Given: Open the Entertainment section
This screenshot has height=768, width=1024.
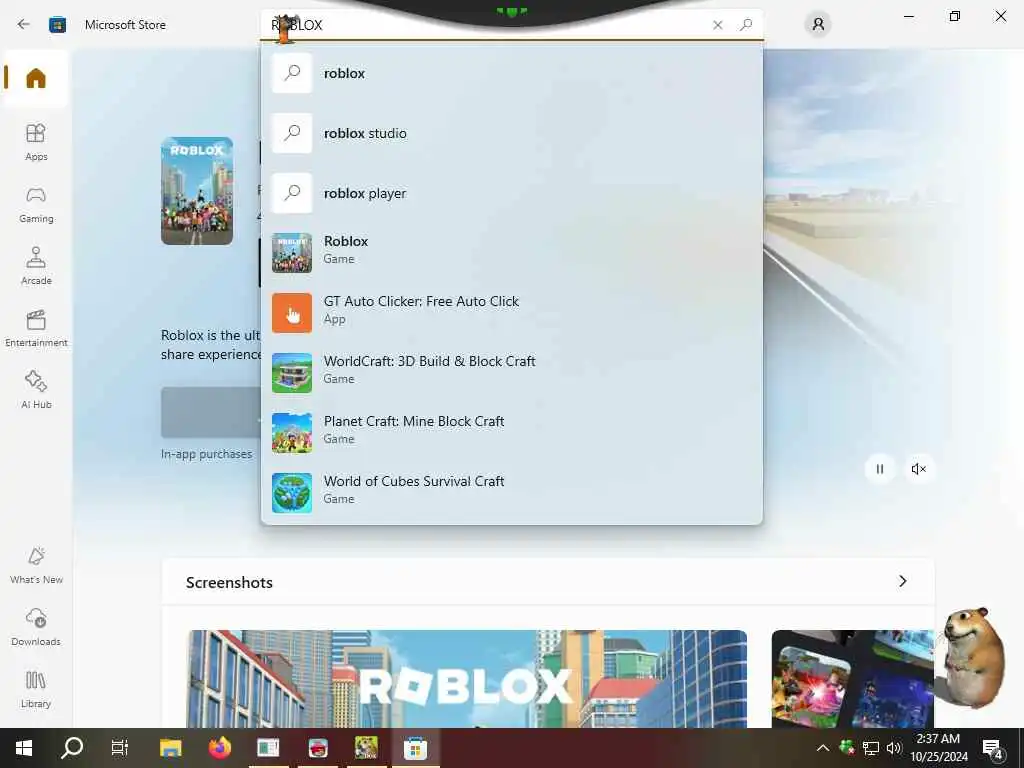Looking at the screenshot, I should pos(36,328).
